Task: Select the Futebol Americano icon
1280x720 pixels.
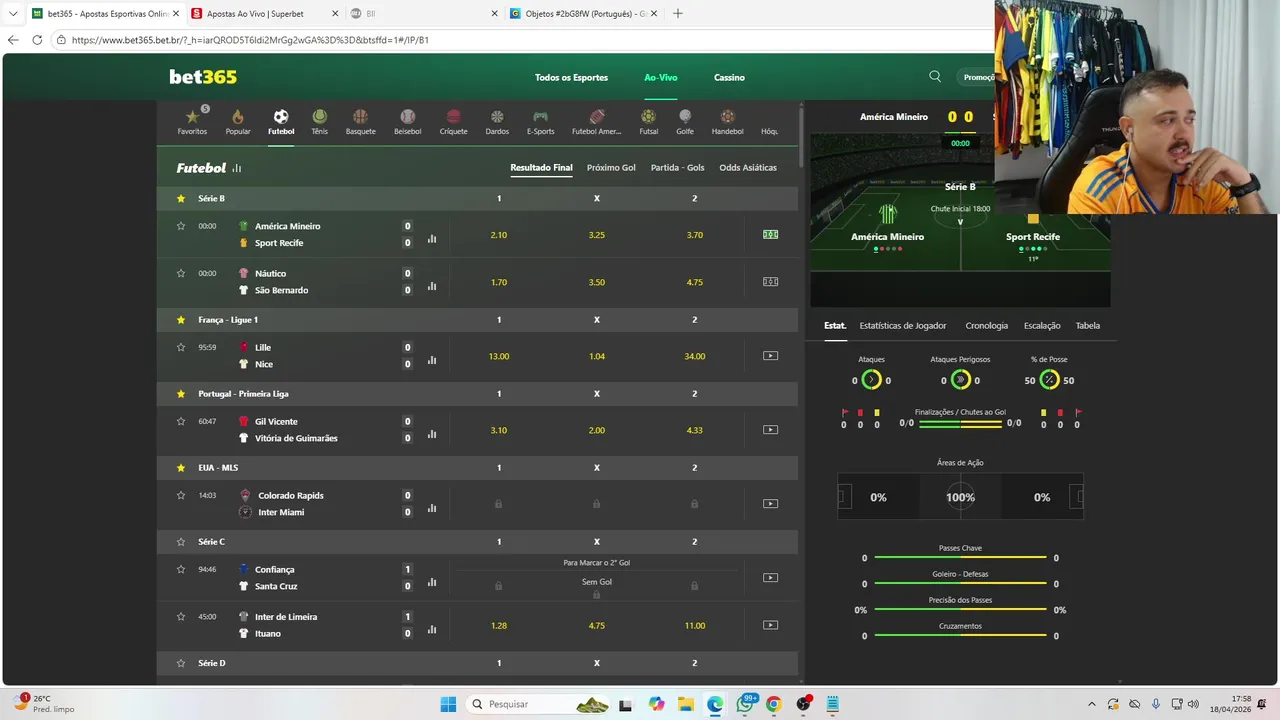Action: (596, 122)
